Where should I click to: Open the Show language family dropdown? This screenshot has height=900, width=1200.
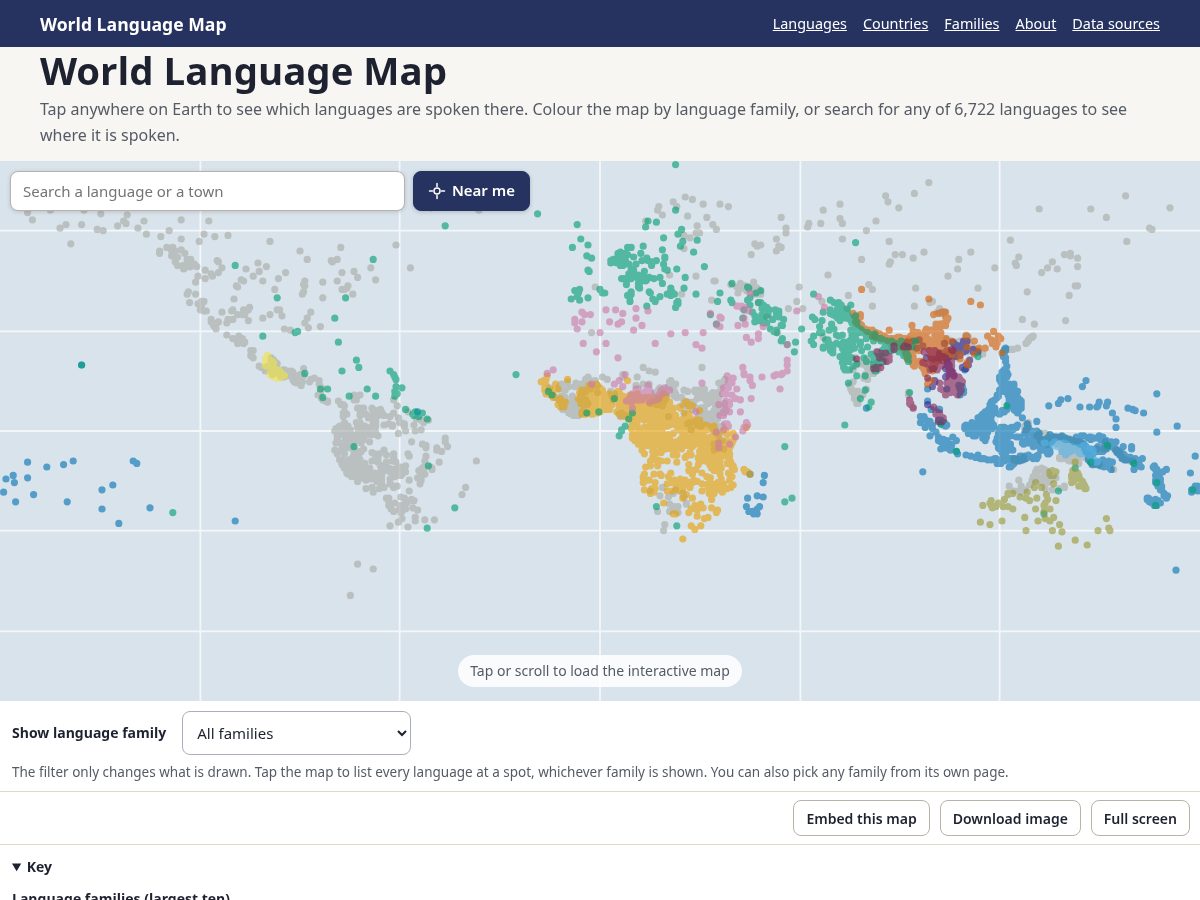click(296, 733)
